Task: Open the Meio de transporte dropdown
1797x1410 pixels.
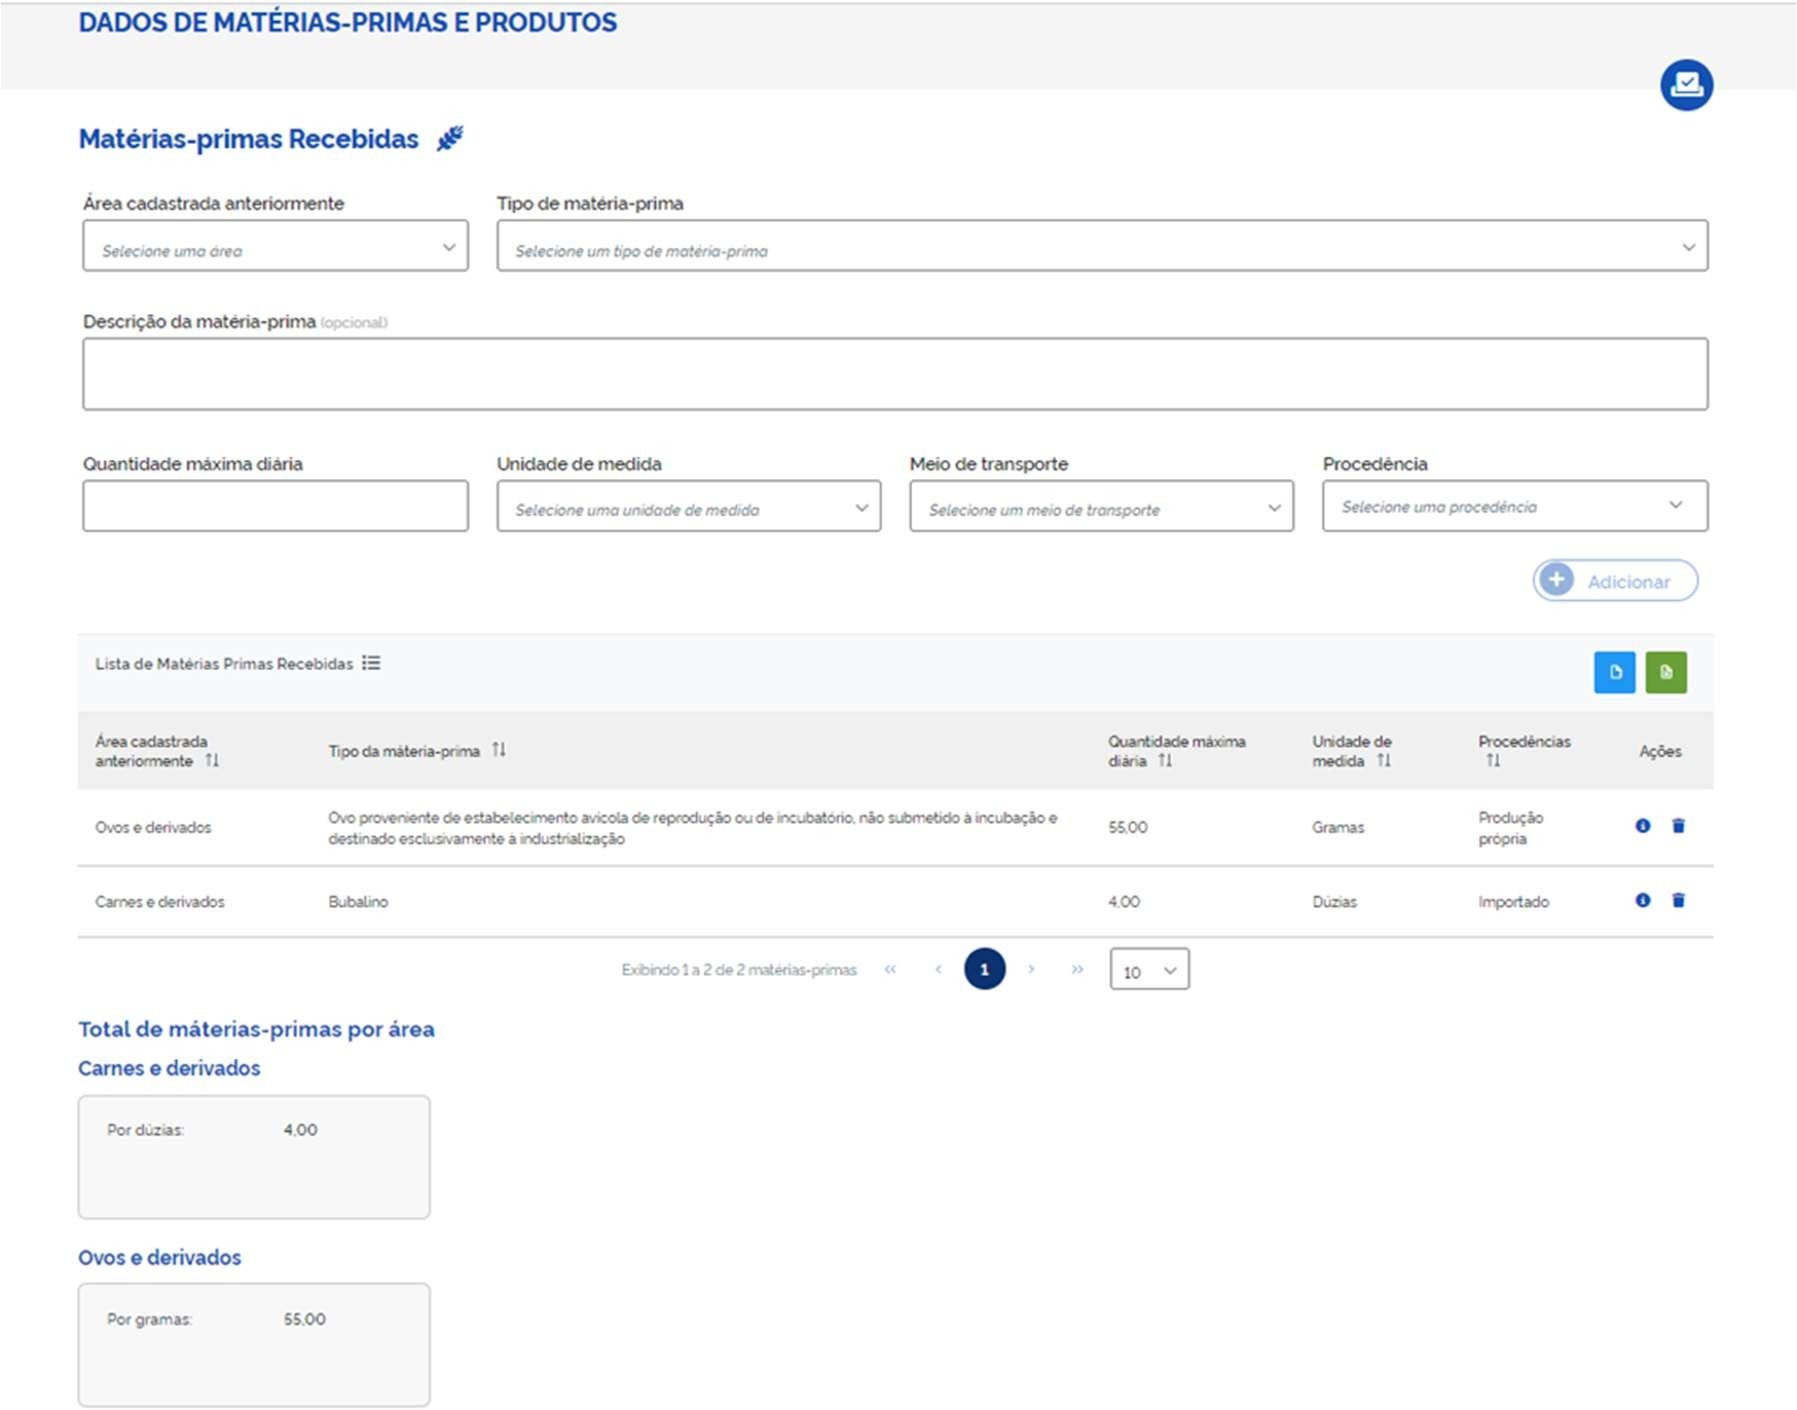Action: pyautogui.click(x=1101, y=506)
